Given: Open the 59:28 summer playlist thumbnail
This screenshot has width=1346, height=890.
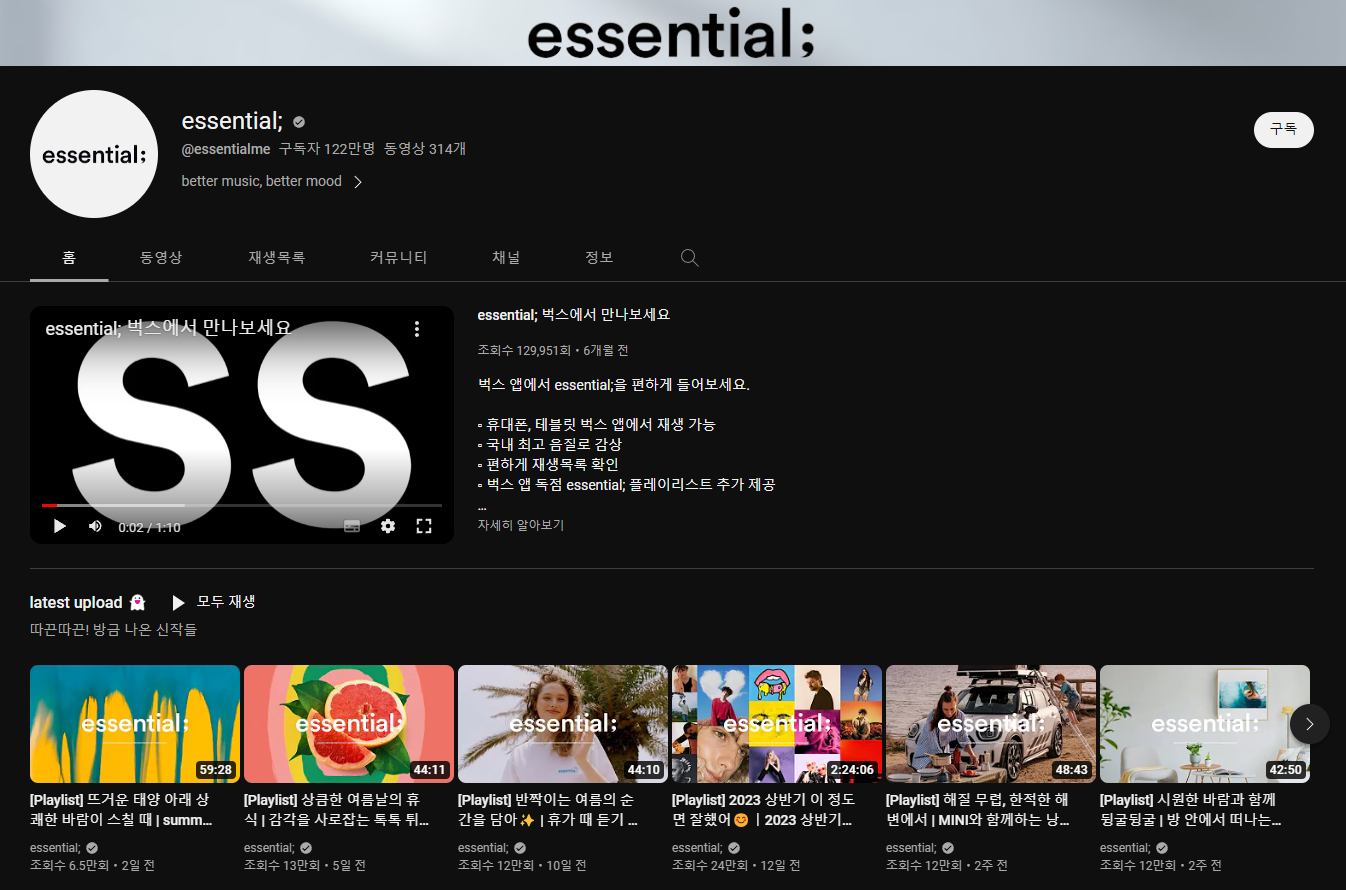Looking at the screenshot, I should 135,724.
